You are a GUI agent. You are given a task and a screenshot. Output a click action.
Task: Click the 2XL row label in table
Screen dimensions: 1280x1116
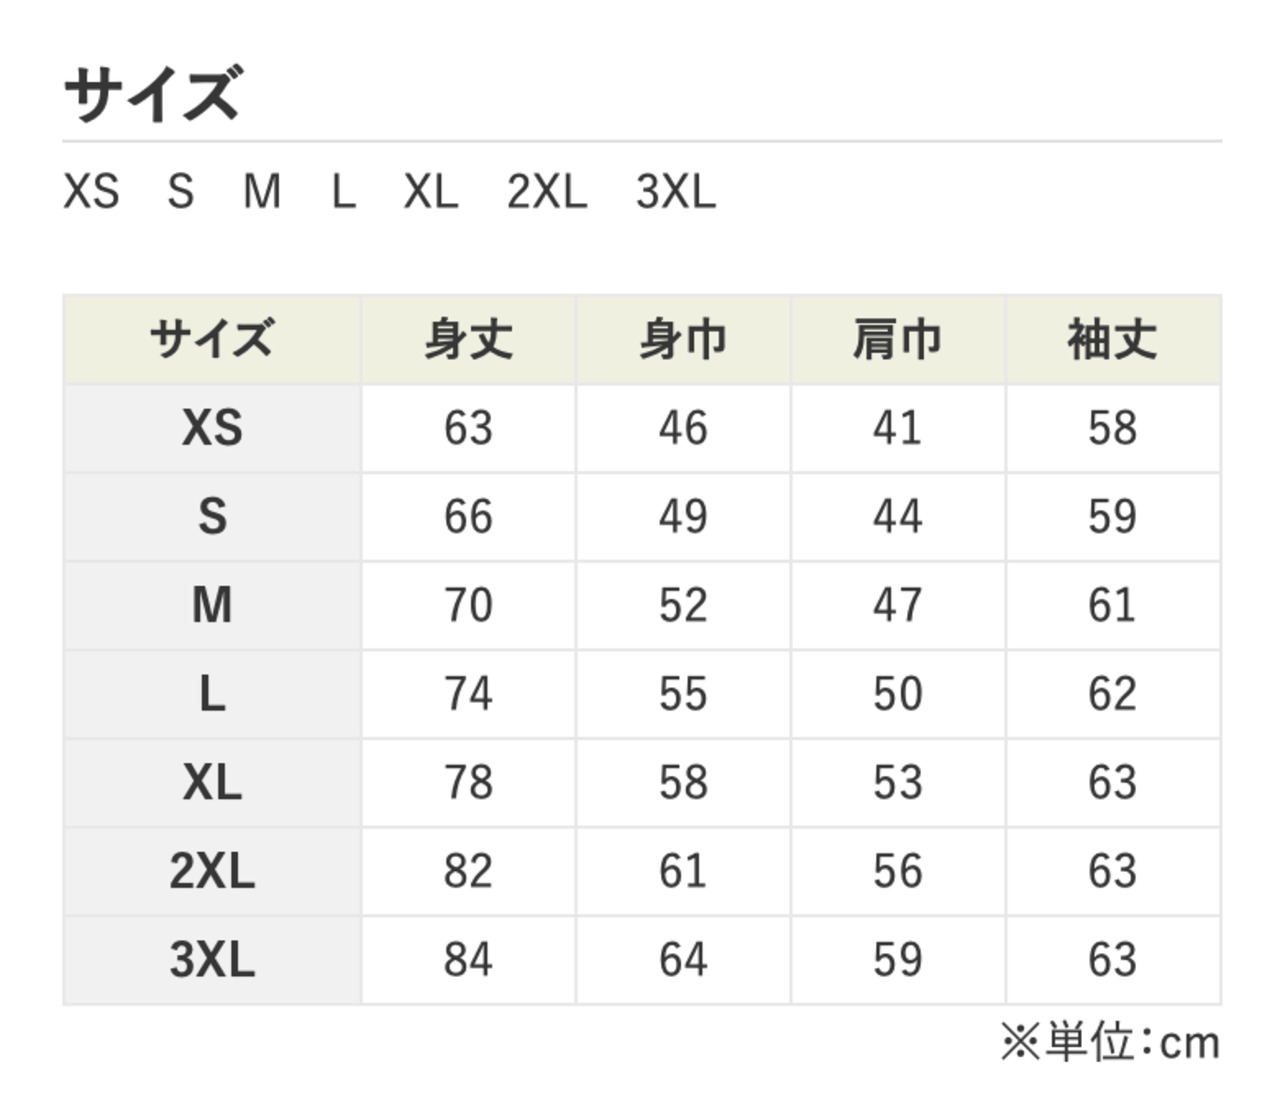[212, 871]
